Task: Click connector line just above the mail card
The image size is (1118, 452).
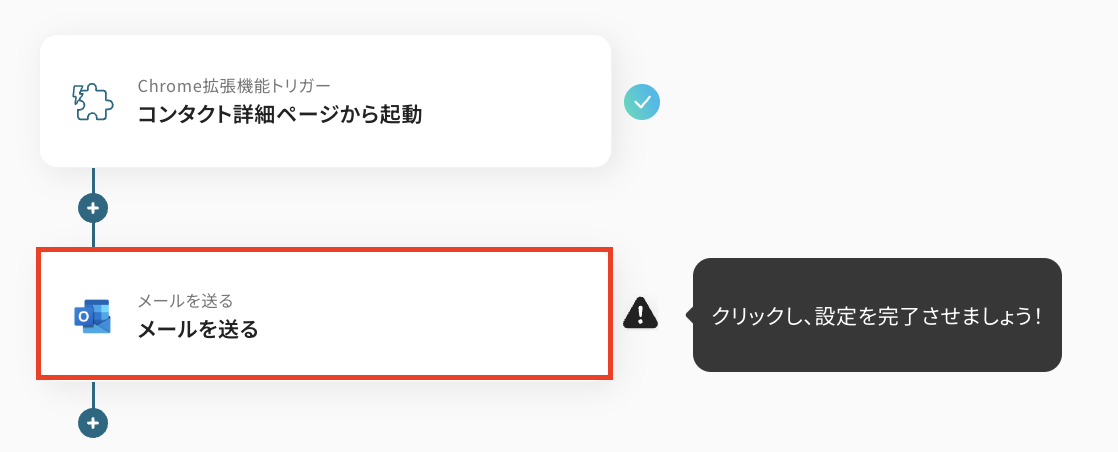Action: [93, 236]
